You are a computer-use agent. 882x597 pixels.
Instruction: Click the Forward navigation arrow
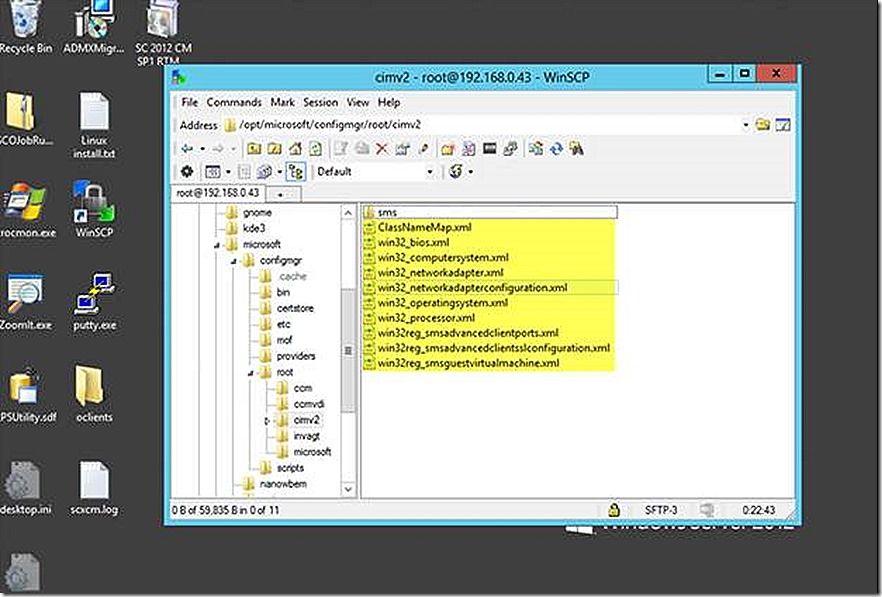coord(218,149)
